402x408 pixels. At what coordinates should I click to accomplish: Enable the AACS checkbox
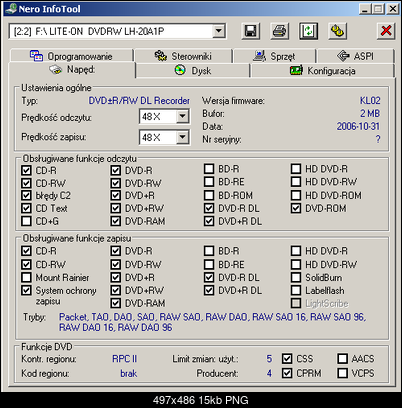click(342, 359)
